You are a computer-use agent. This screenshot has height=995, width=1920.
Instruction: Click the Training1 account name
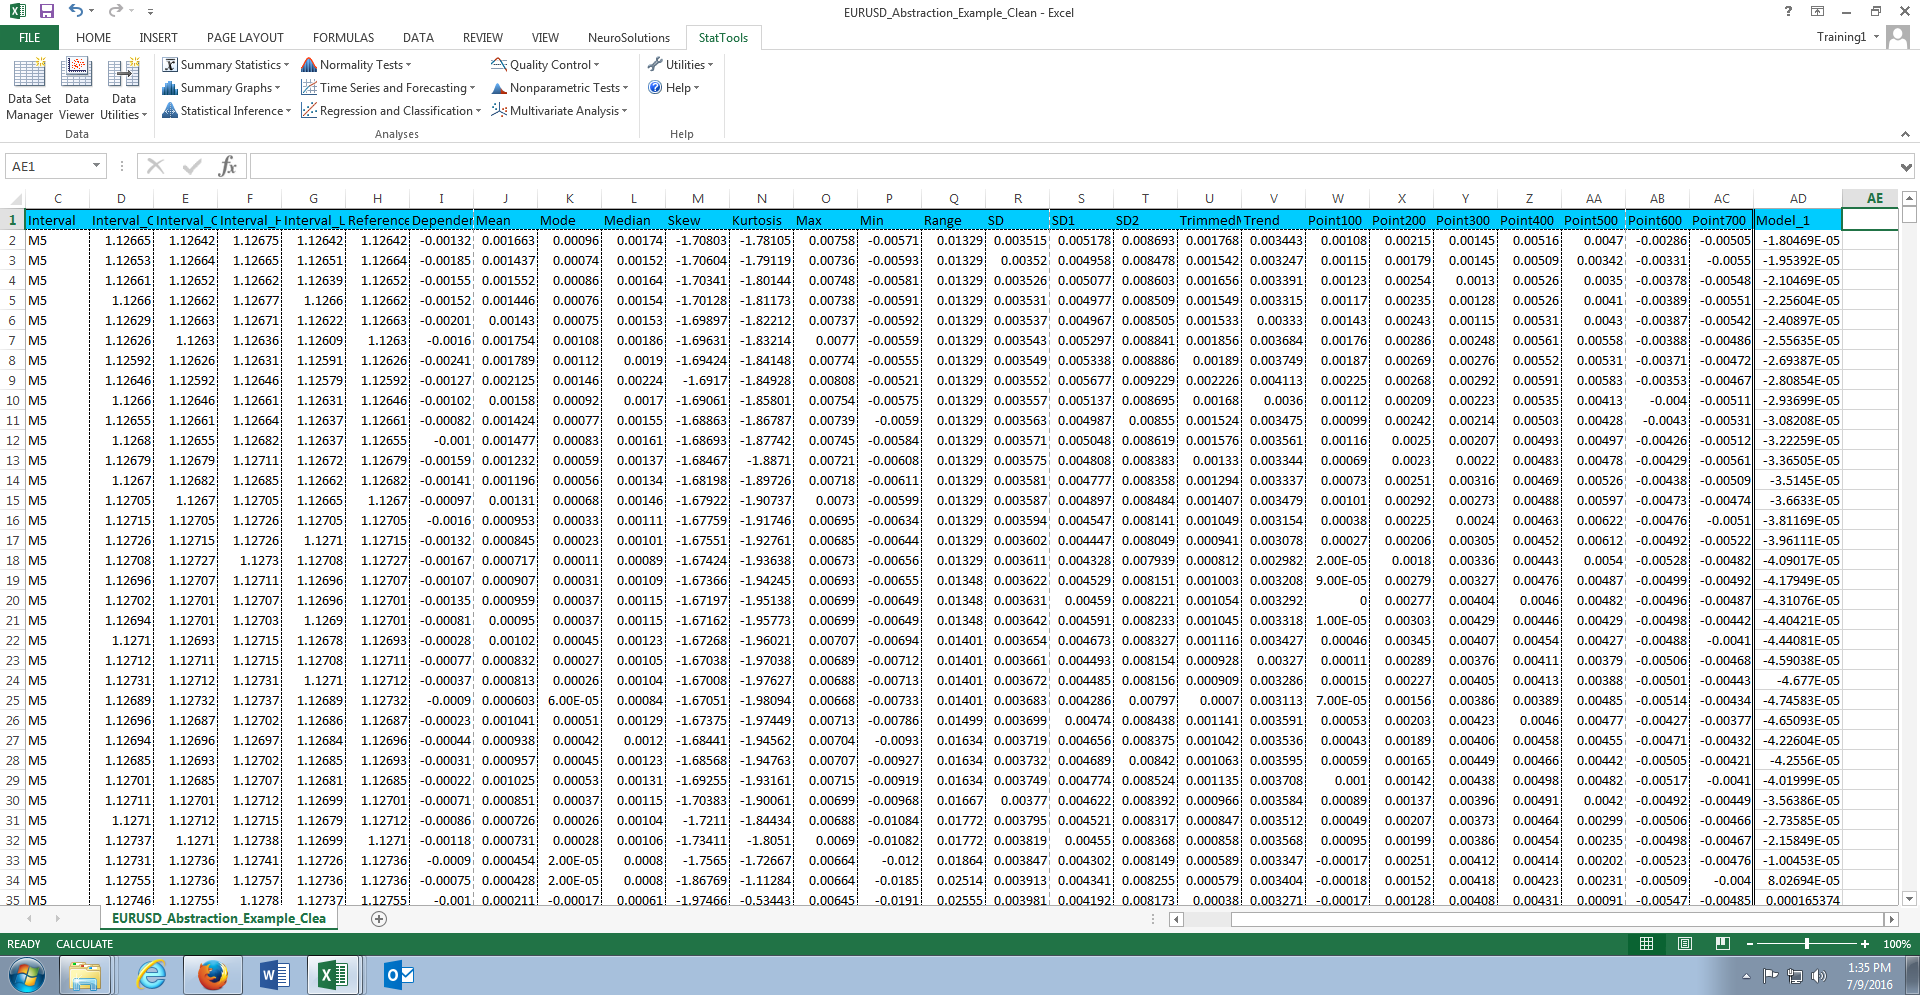pyautogui.click(x=1841, y=37)
